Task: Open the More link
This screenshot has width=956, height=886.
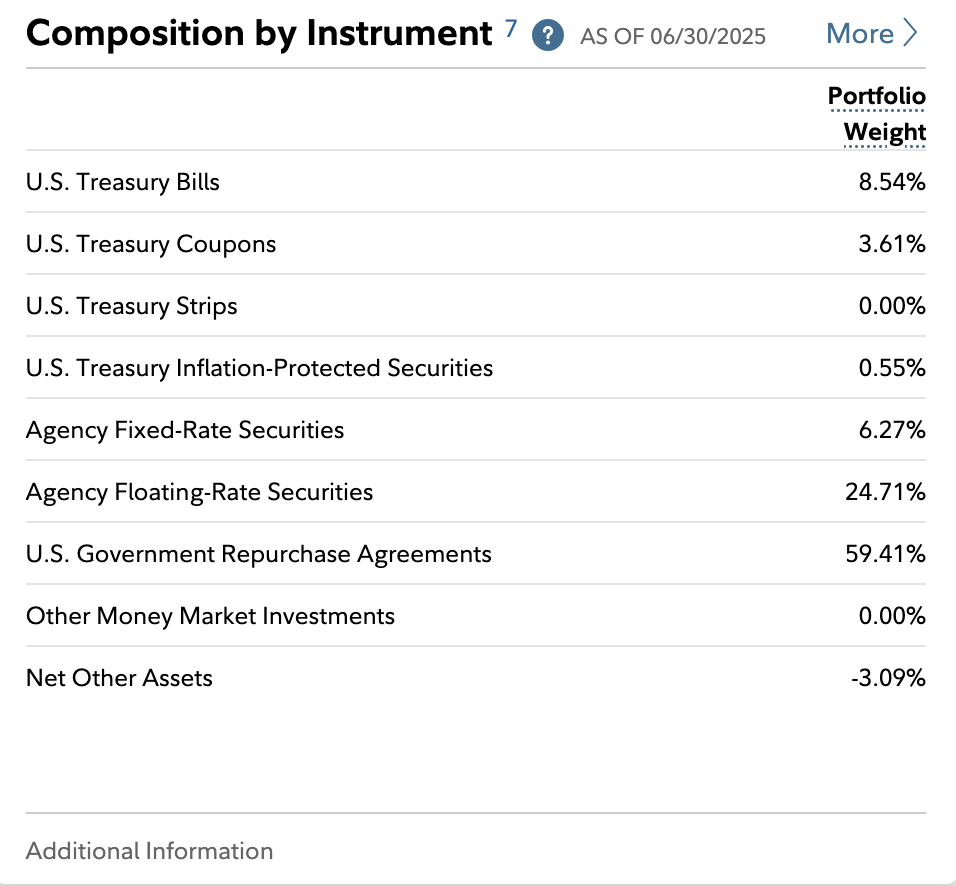Action: 859,34
